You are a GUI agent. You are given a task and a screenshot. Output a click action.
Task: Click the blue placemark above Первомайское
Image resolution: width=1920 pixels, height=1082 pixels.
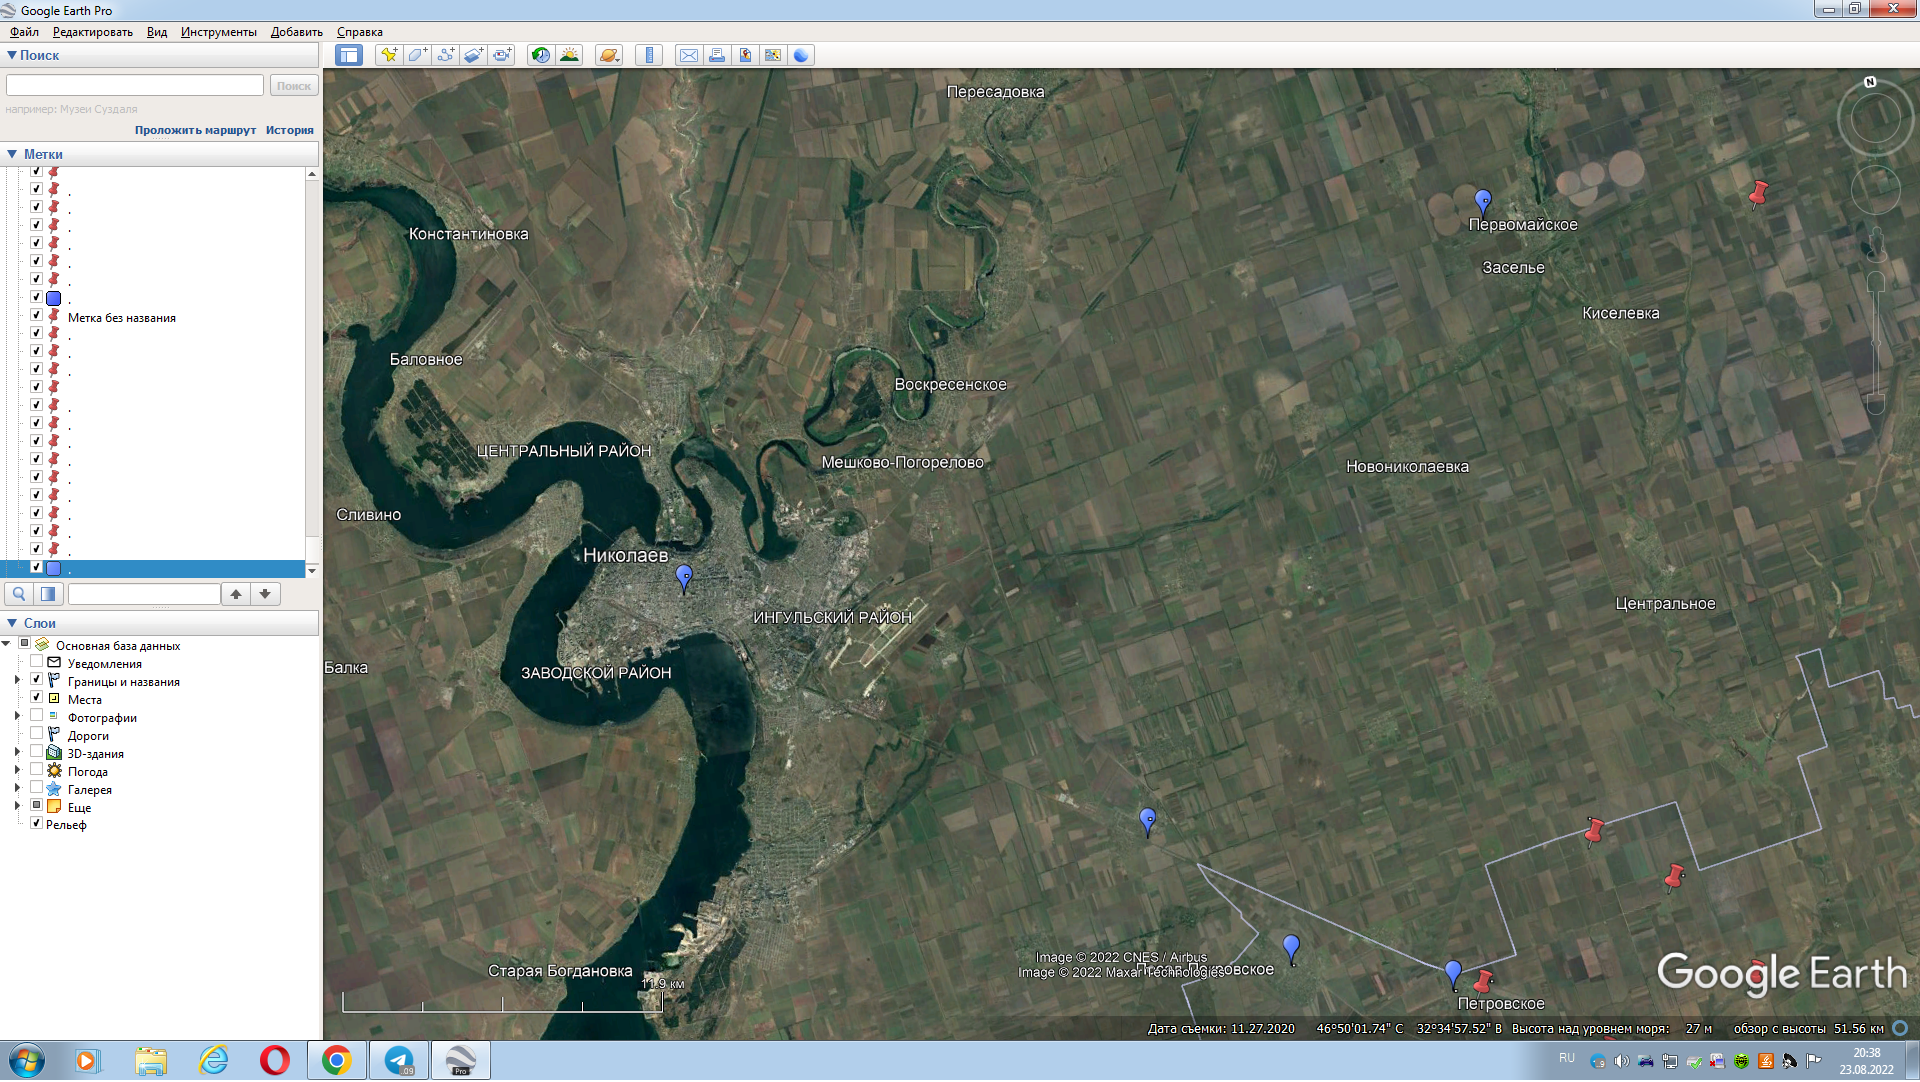1483,203
